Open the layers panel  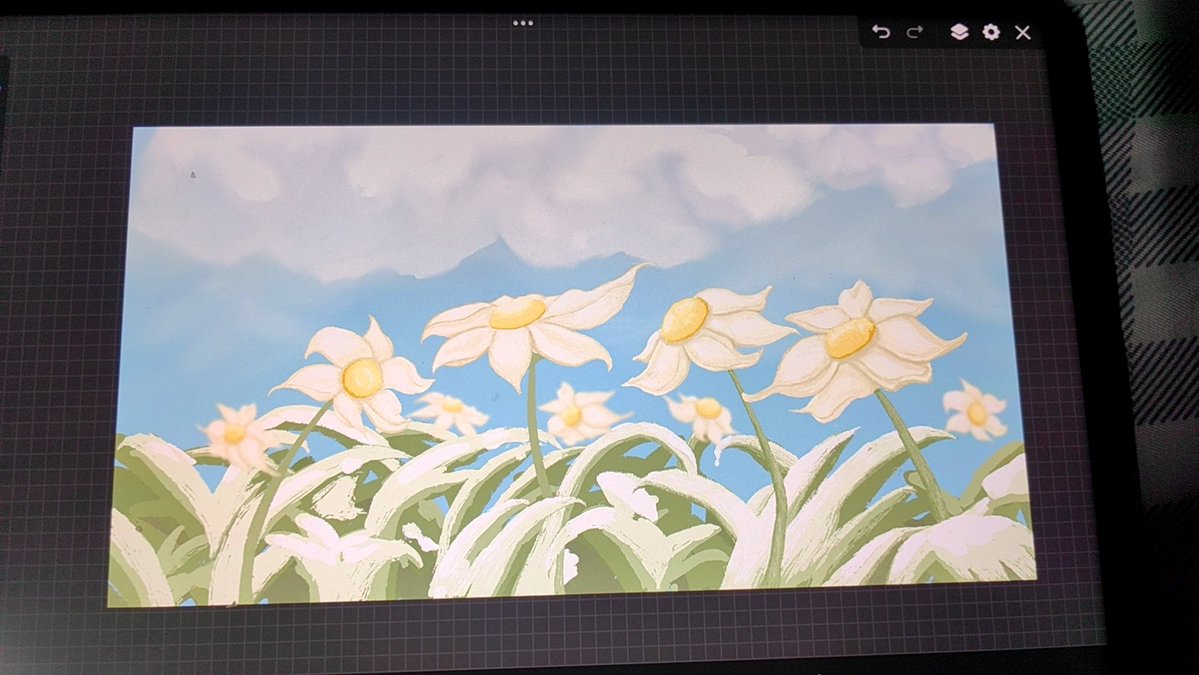click(959, 31)
